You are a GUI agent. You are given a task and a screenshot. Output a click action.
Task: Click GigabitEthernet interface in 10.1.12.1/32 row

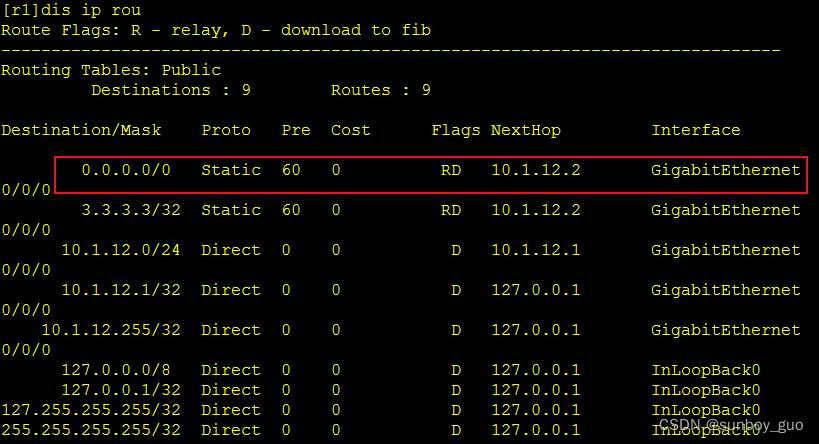[x=726, y=290]
